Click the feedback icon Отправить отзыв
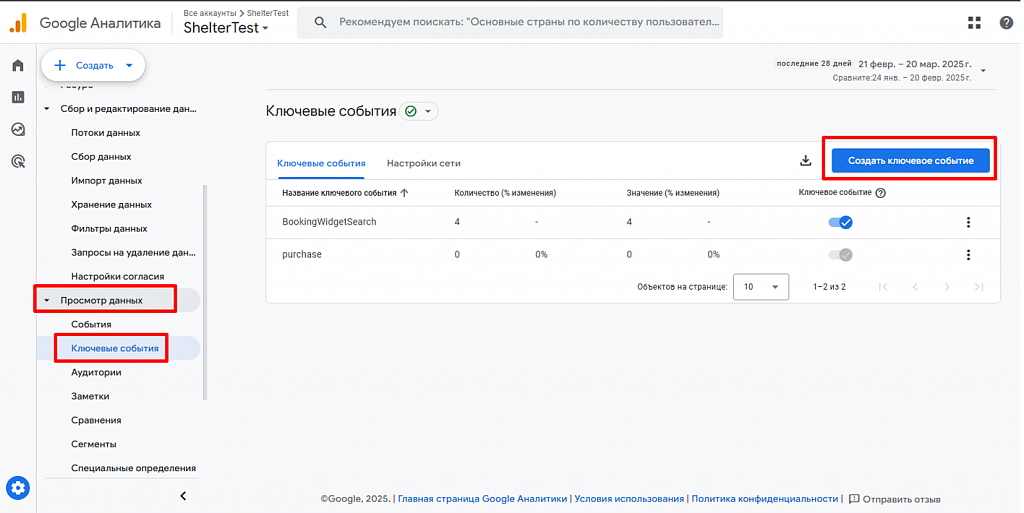Image resolution: width=1024 pixels, height=513 pixels. tap(854, 499)
